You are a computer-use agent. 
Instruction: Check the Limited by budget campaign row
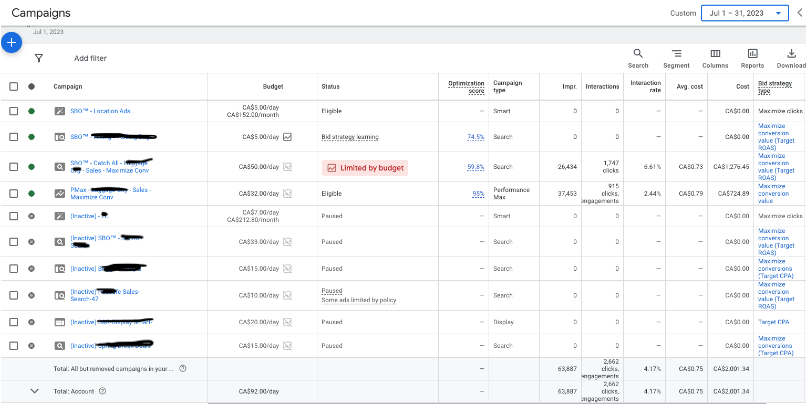13,166
